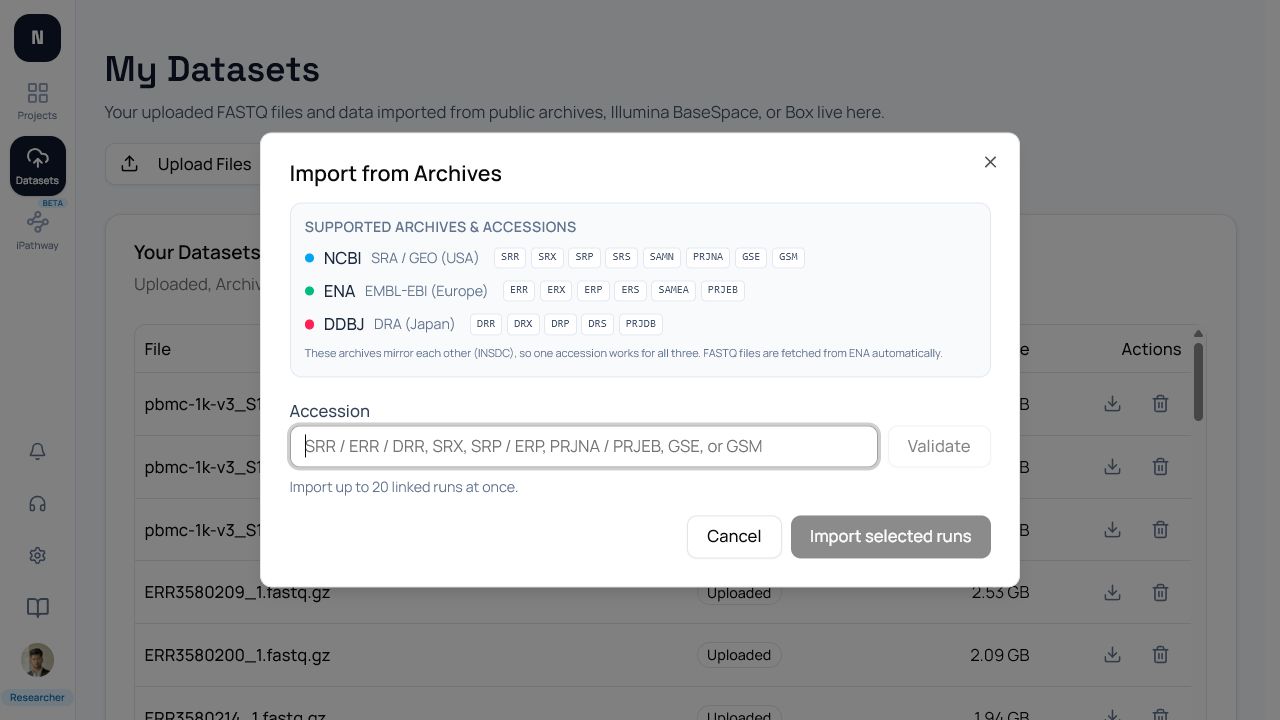Click the DRX accession tag
This screenshot has height=720, width=1280.
click(523, 324)
